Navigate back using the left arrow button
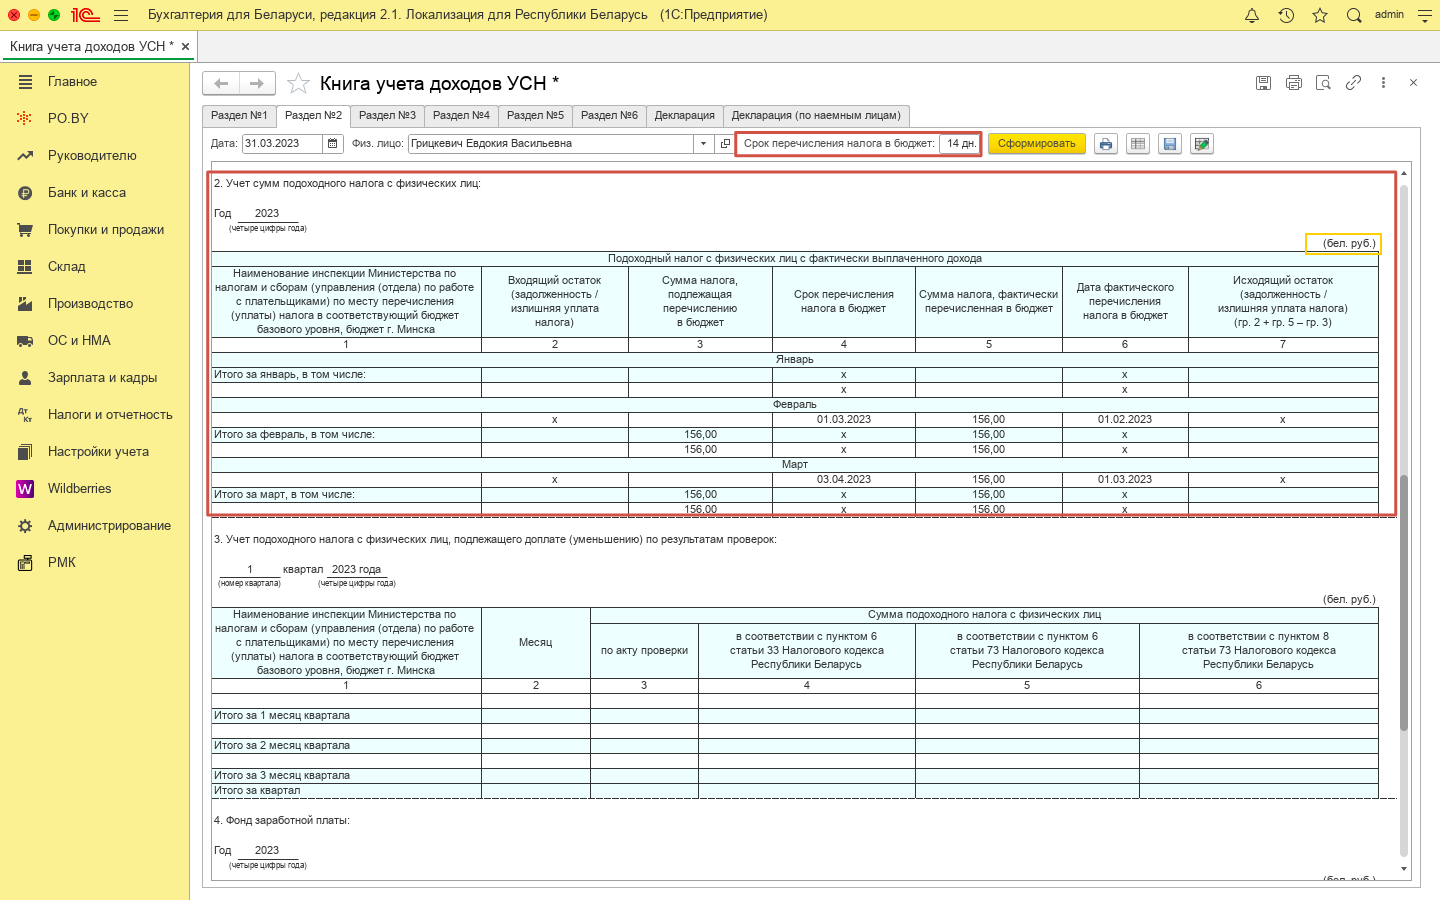The height and width of the screenshot is (900, 1440). [222, 84]
